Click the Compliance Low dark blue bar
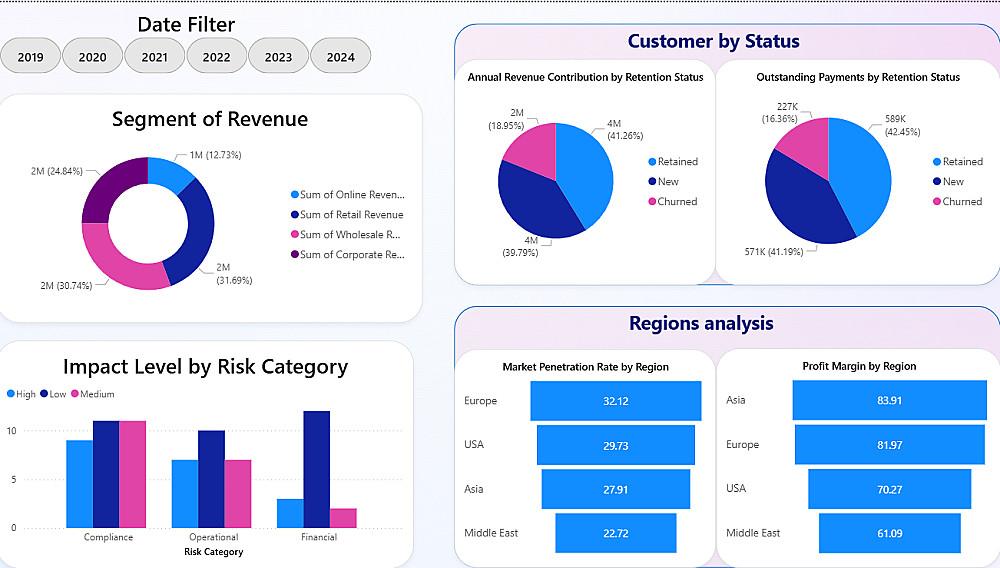The image size is (1000, 568). click(x=106, y=474)
